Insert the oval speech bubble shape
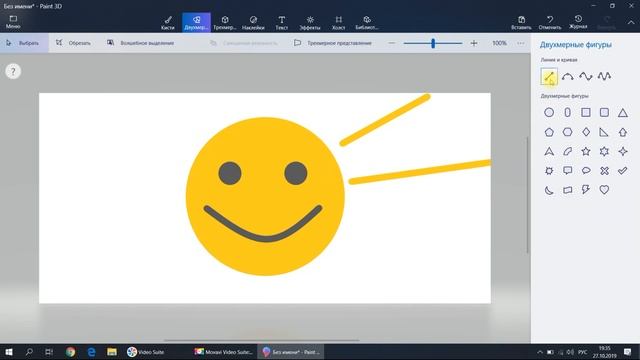 point(586,171)
